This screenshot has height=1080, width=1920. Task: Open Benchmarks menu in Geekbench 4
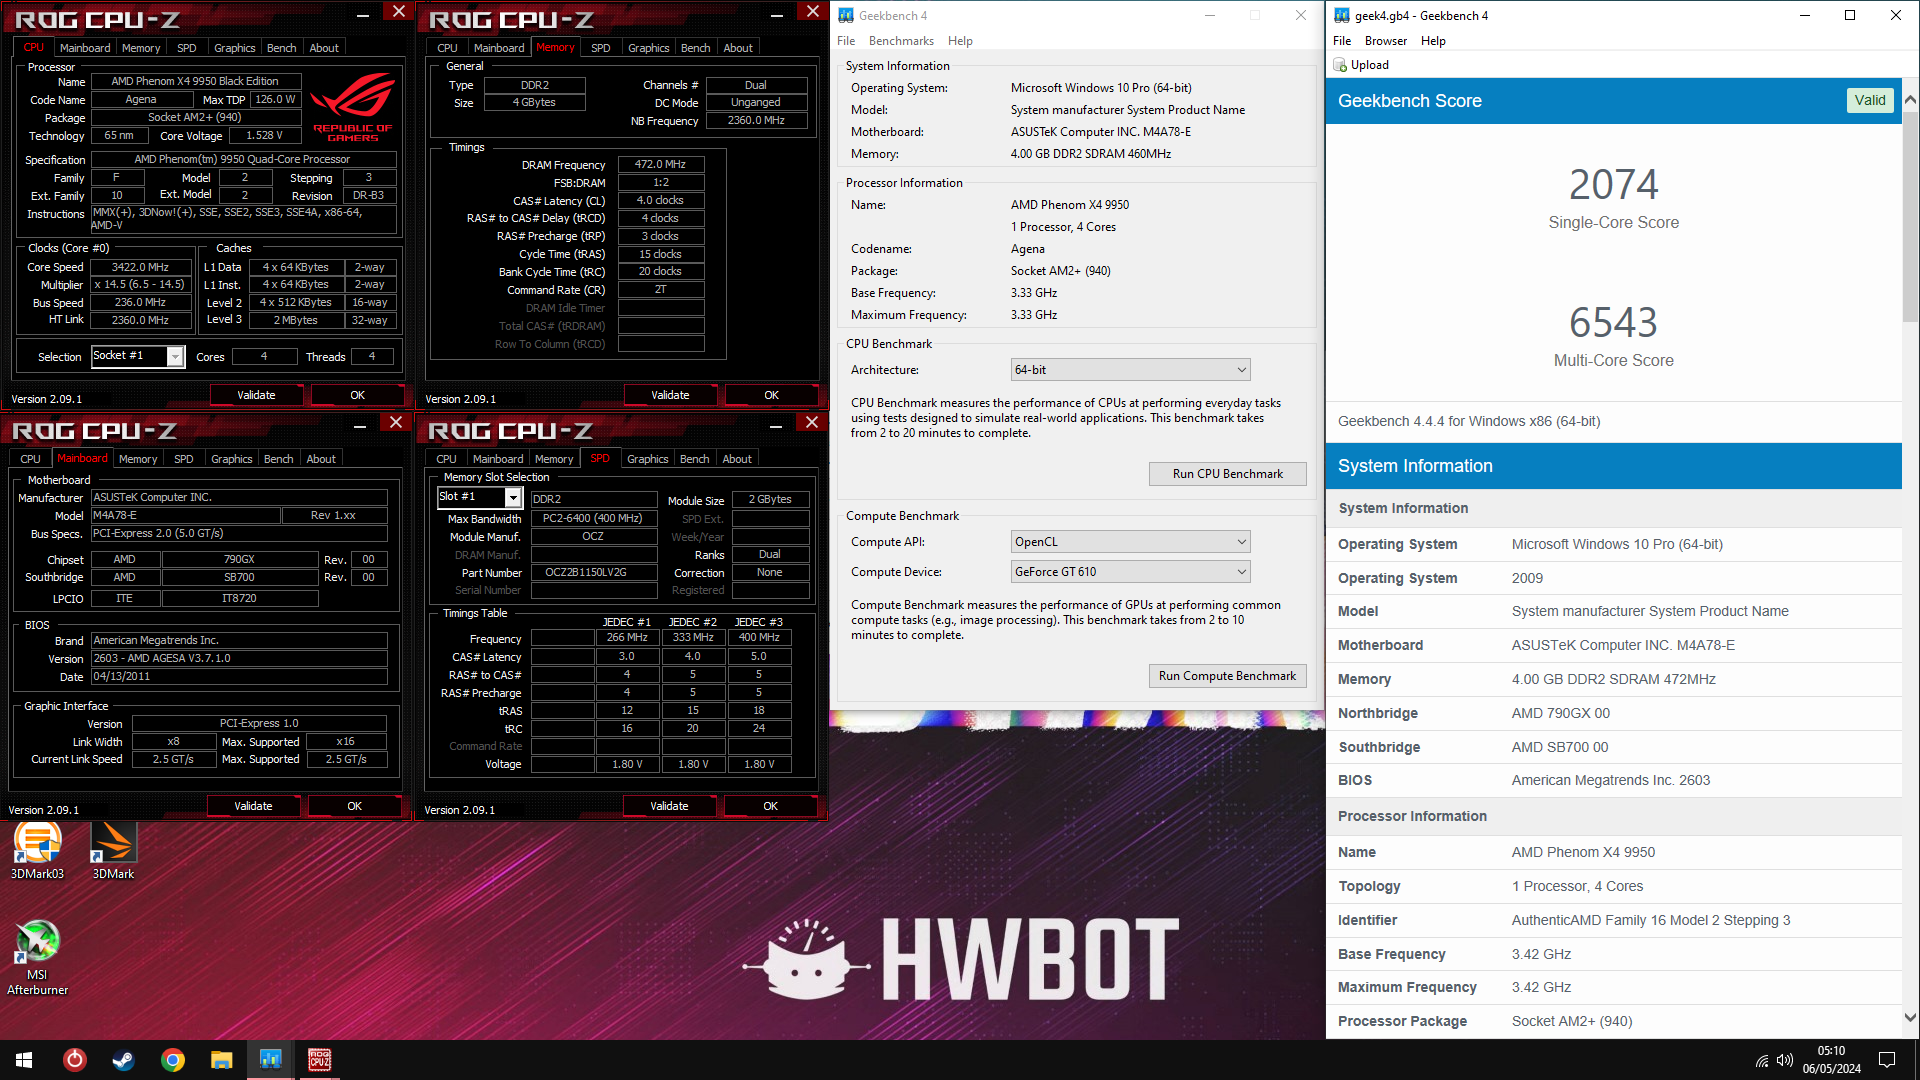(x=901, y=41)
